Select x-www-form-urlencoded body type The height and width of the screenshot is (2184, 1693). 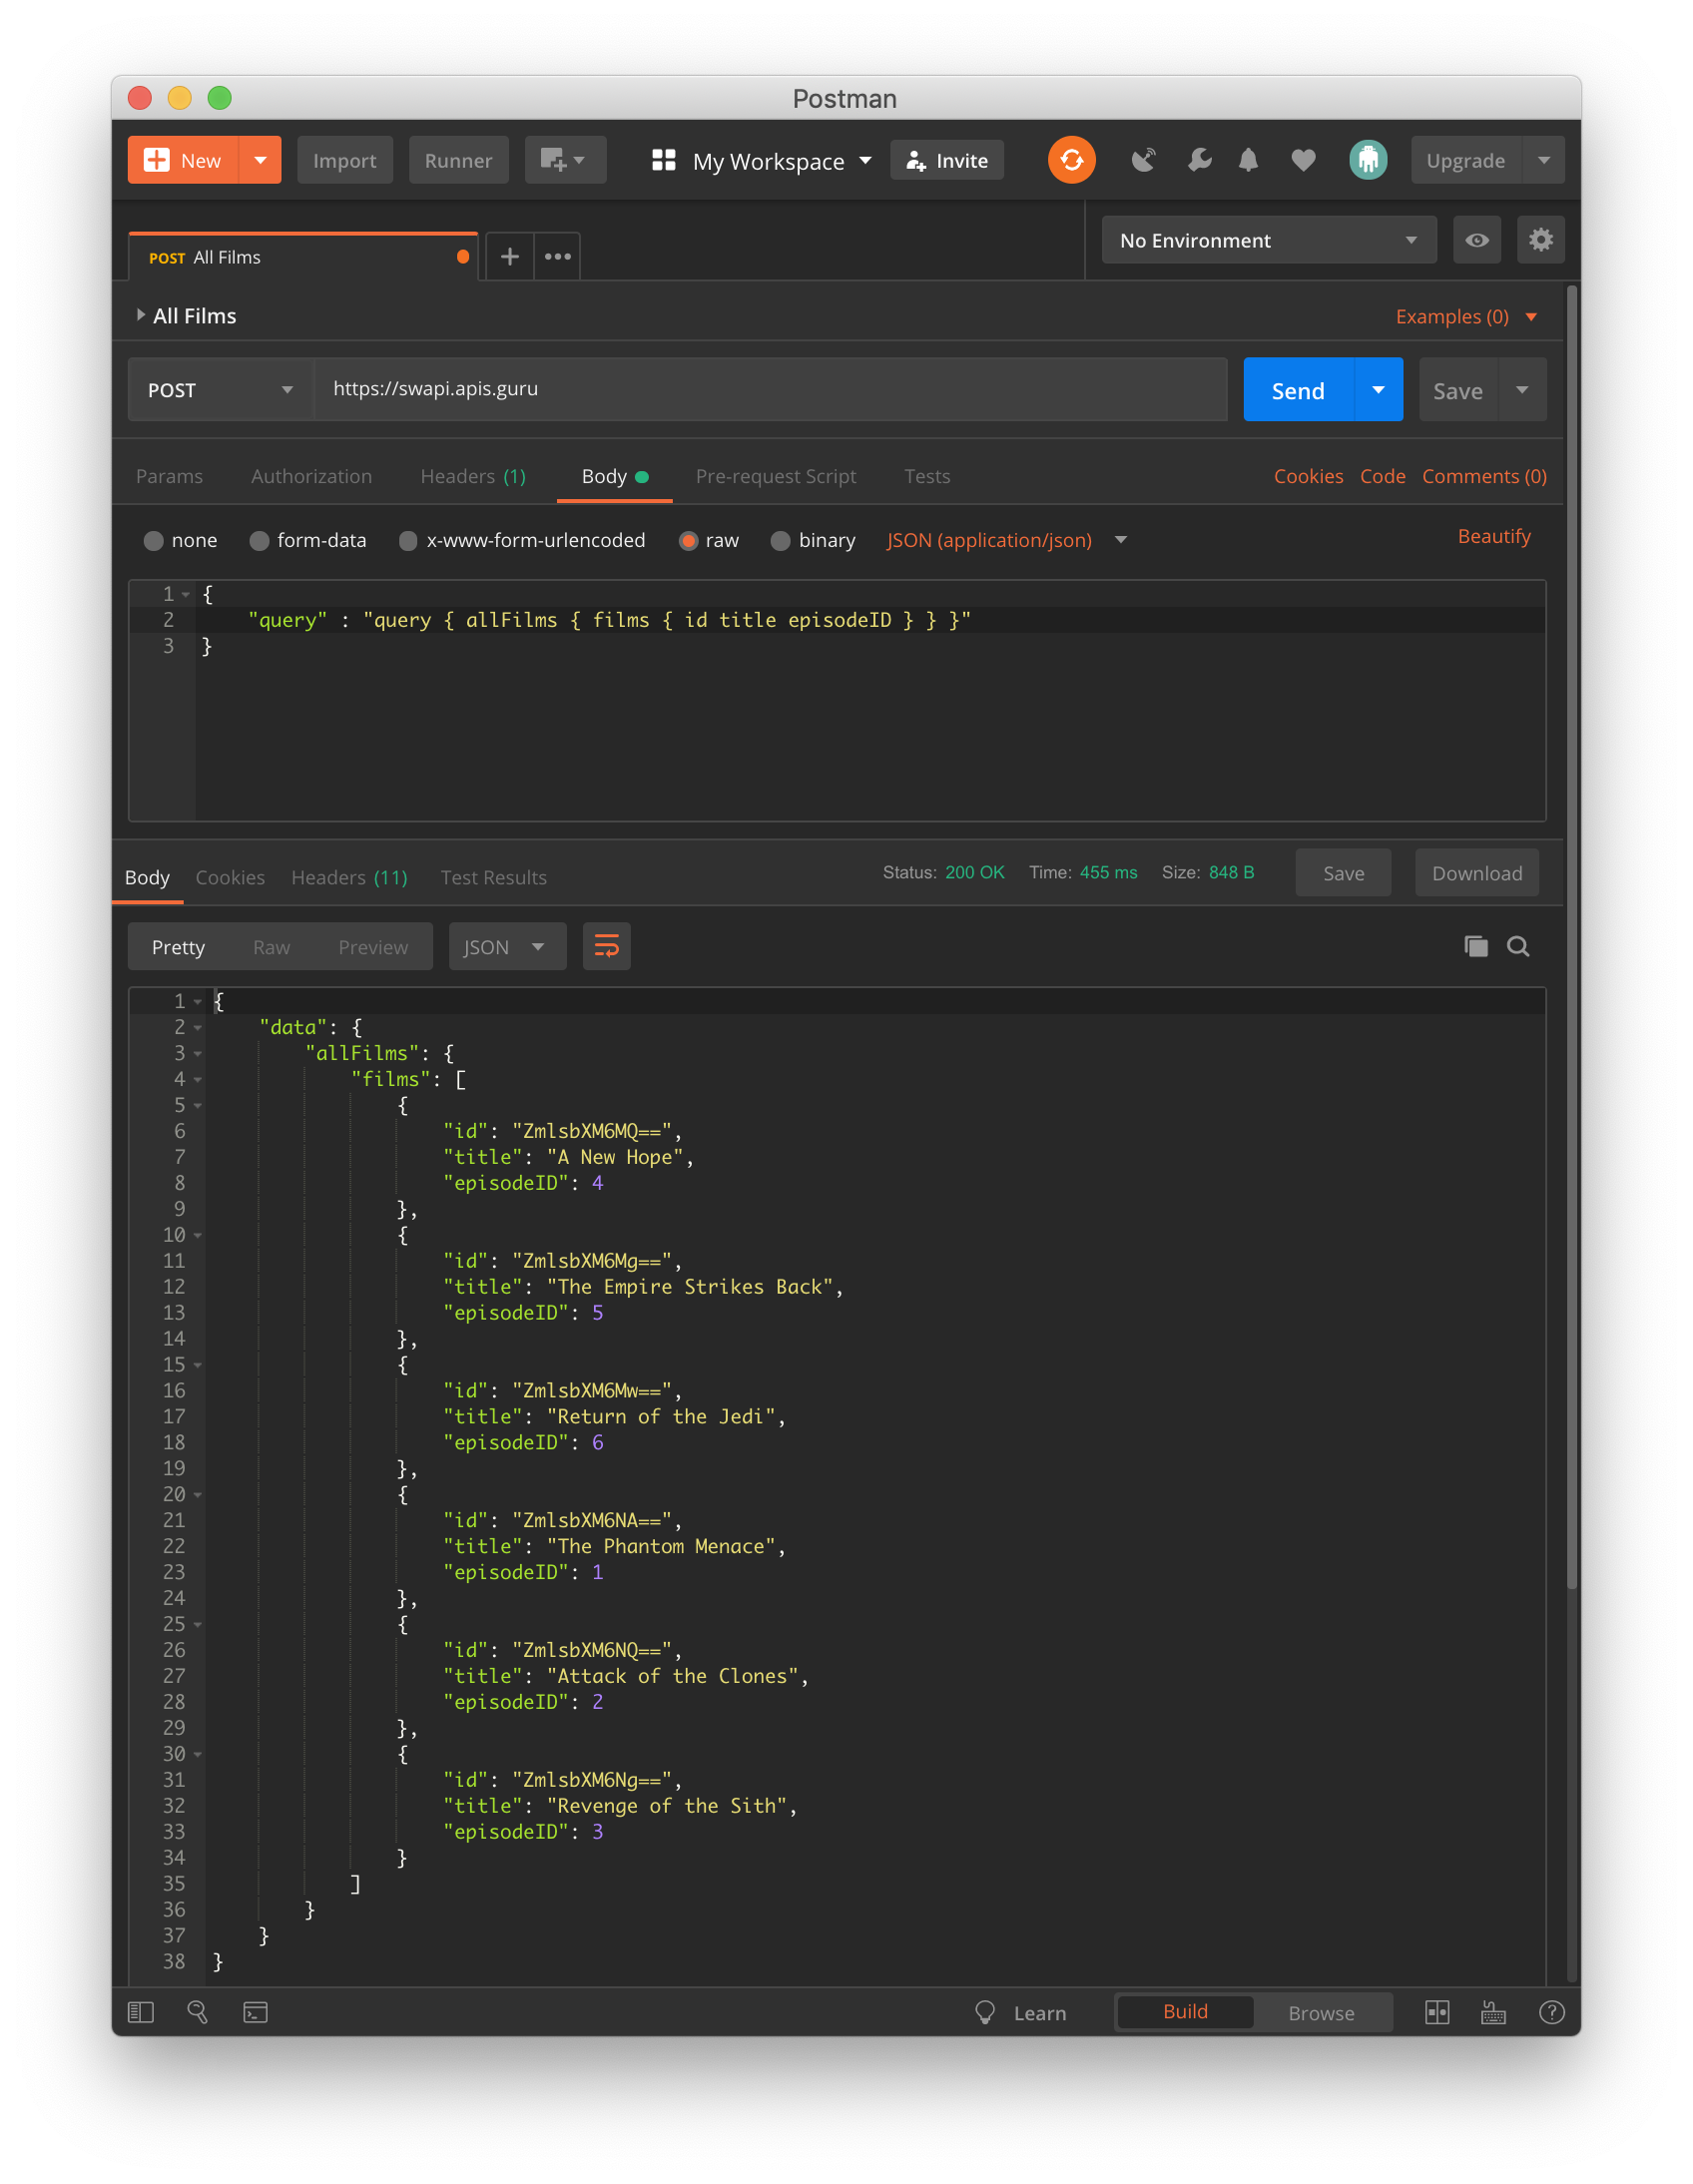click(408, 540)
